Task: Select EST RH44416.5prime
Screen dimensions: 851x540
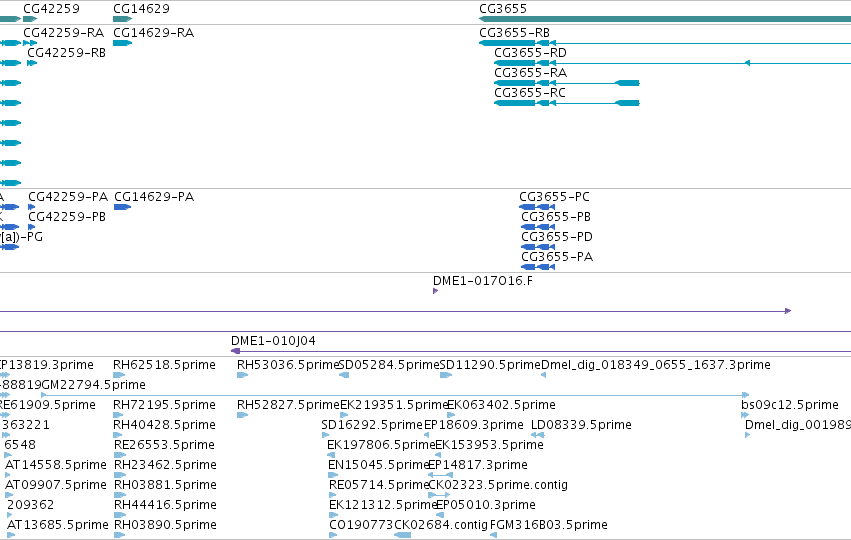Action: click(165, 505)
